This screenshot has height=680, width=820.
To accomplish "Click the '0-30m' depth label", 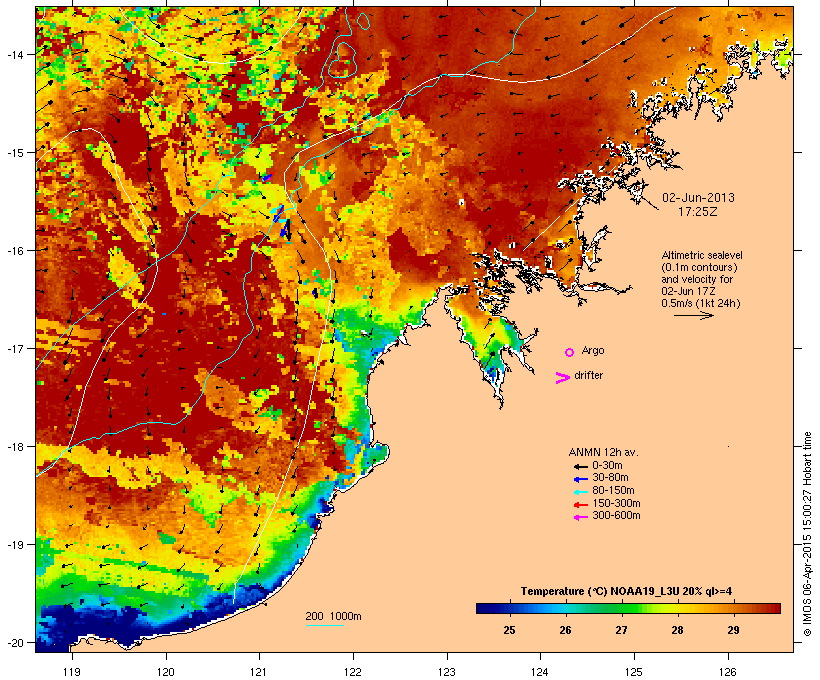I will tap(607, 466).
